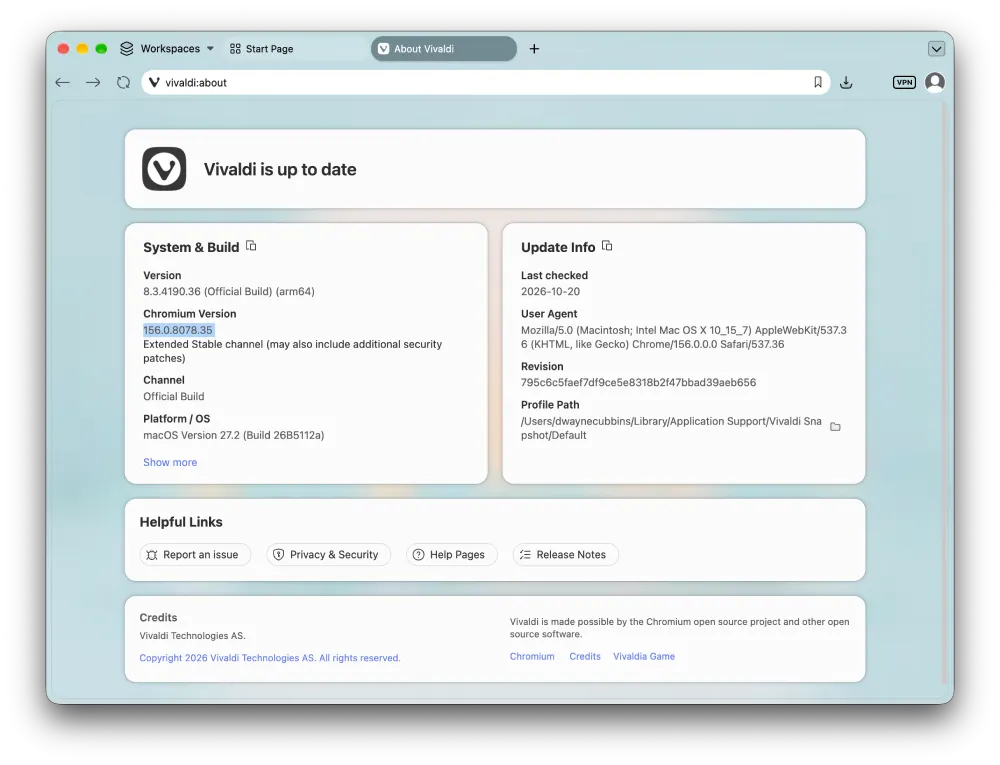The height and width of the screenshot is (765, 1000).
Task: View Release Notes
Action: pyautogui.click(x=565, y=555)
